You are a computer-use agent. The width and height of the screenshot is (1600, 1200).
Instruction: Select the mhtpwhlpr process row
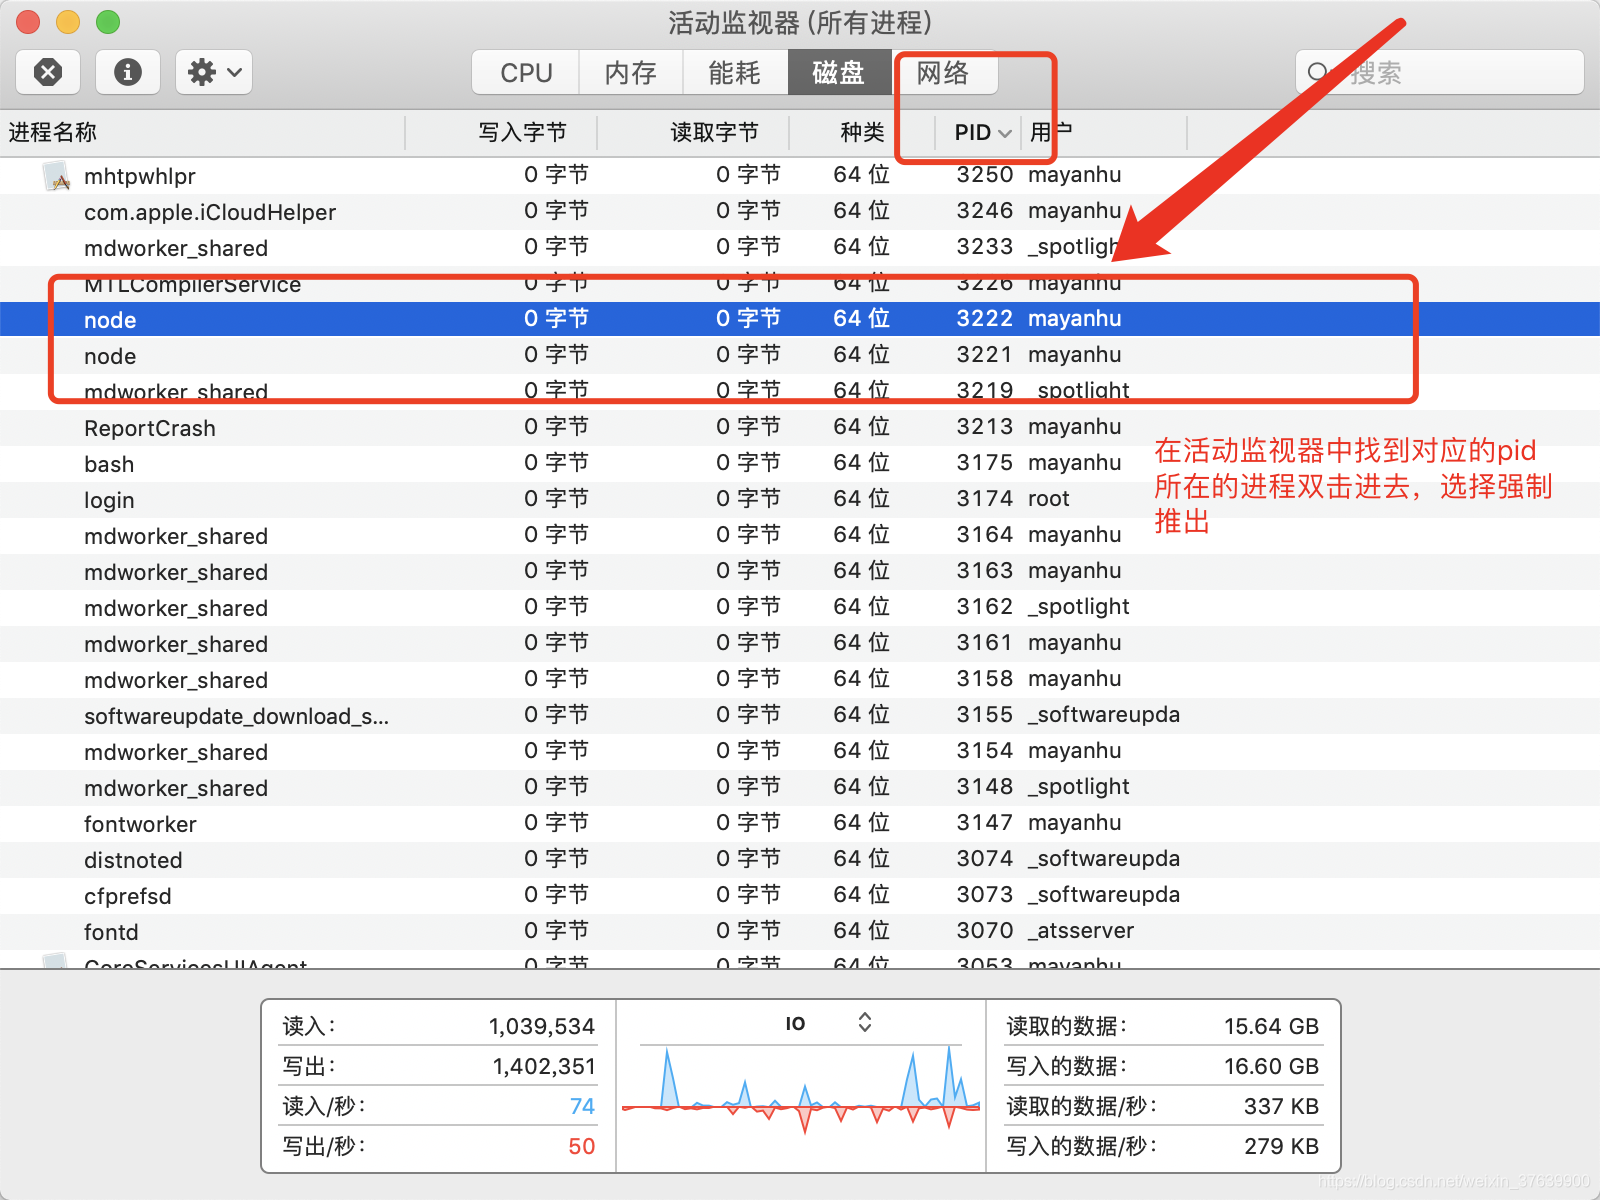point(800,175)
